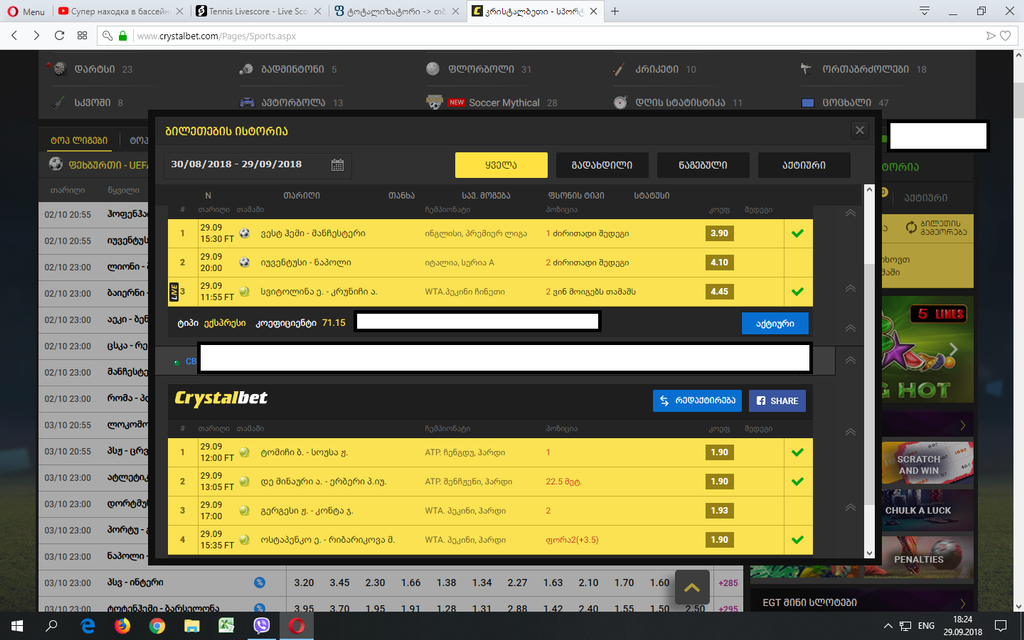Screen dimensions: 1024x640
Task: Select the გადახდილი filter tab
Action: coord(602,165)
